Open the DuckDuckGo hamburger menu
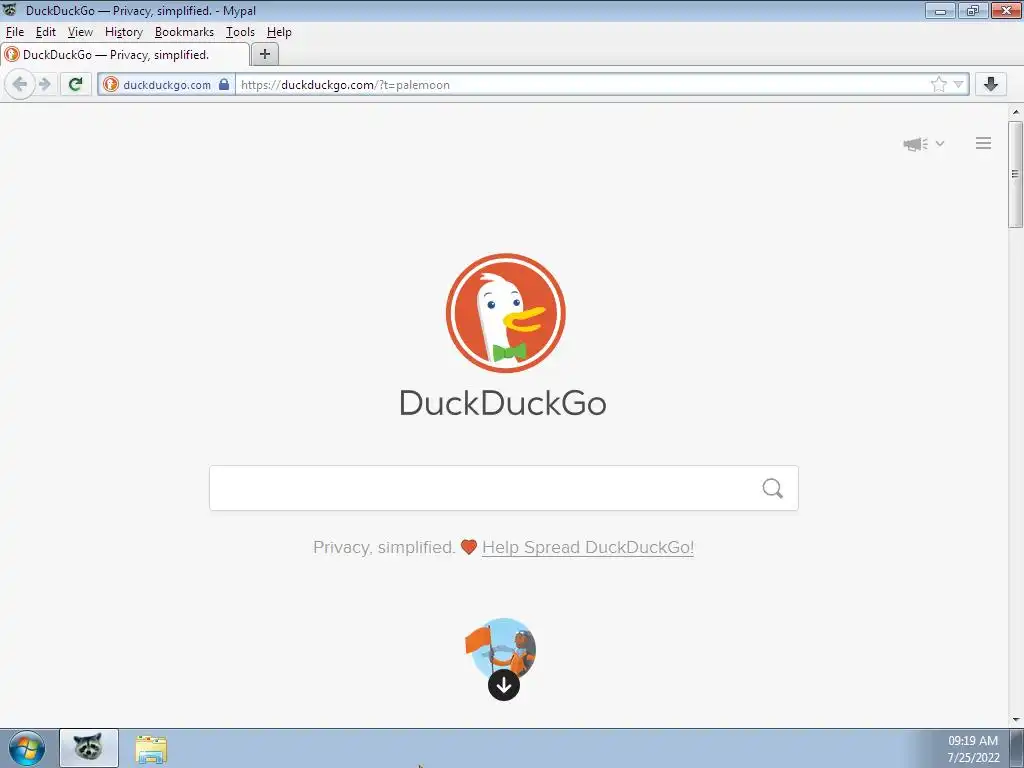Viewport: 1024px width, 768px height. (x=983, y=143)
